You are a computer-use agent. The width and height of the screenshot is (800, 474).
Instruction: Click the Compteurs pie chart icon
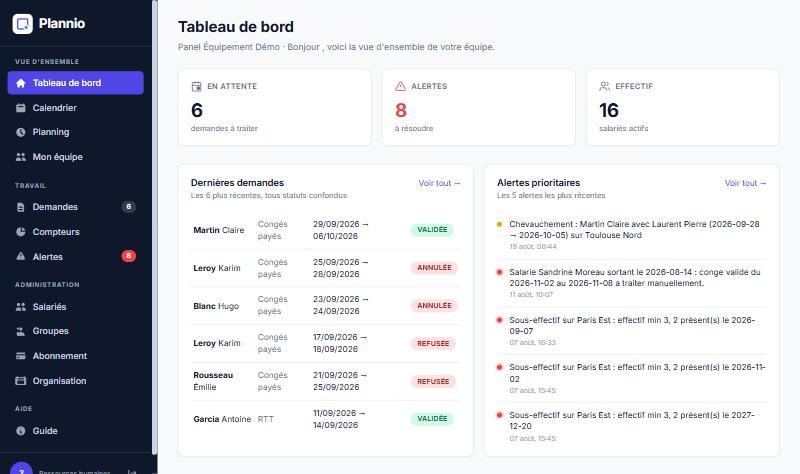coord(20,232)
